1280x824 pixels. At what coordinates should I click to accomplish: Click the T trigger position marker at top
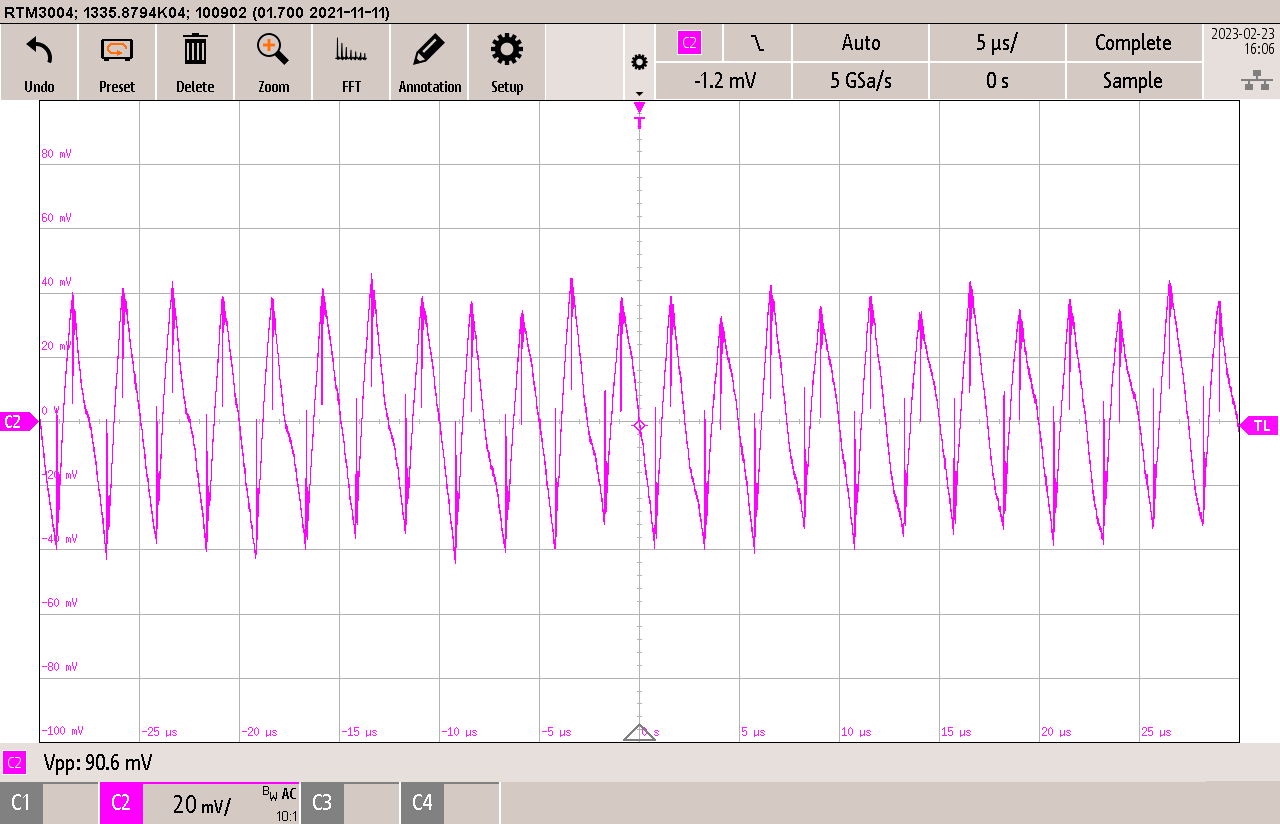(x=639, y=115)
